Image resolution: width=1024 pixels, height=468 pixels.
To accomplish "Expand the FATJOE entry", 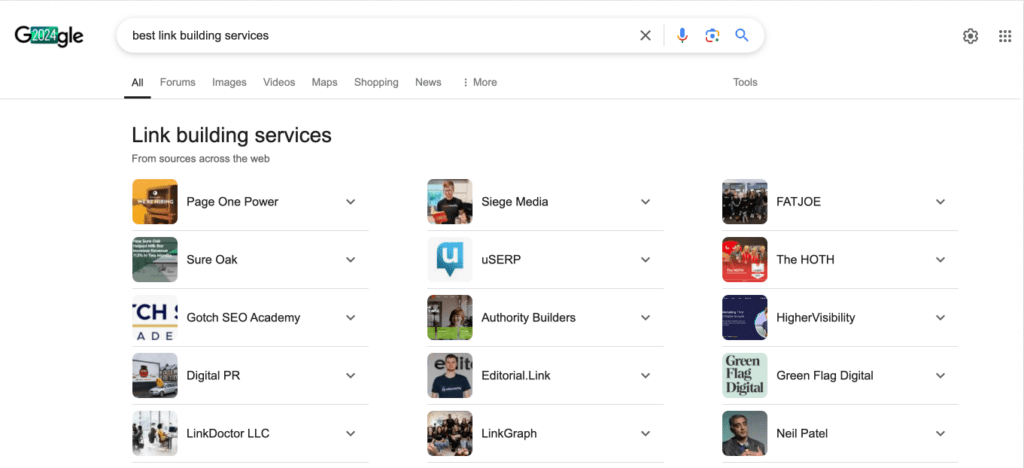I will 940,202.
